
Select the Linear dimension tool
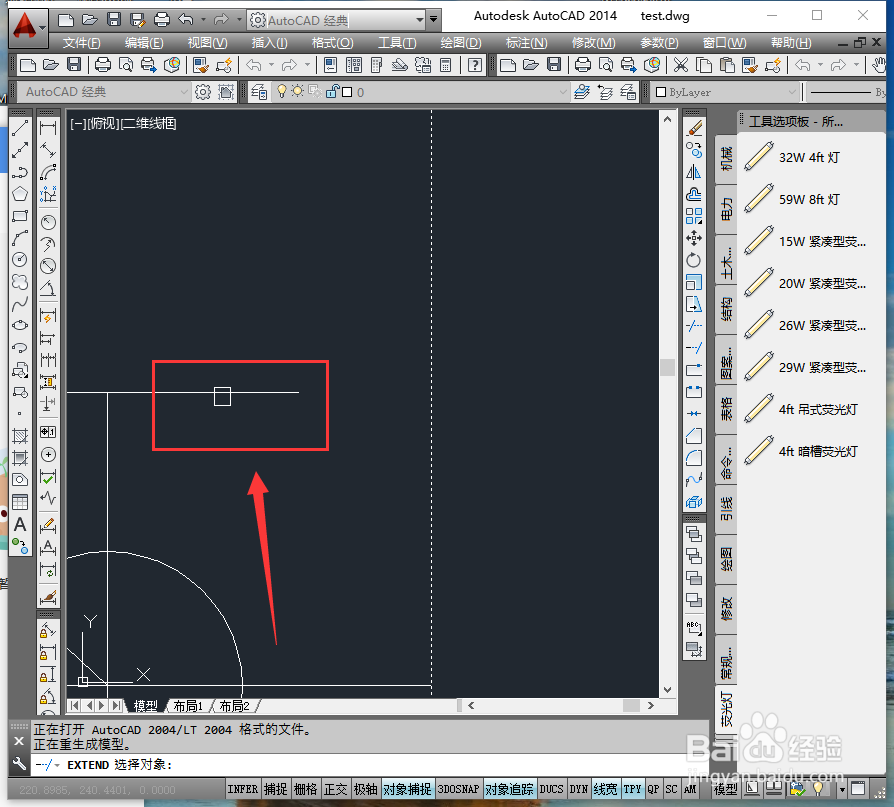[x=48, y=128]
